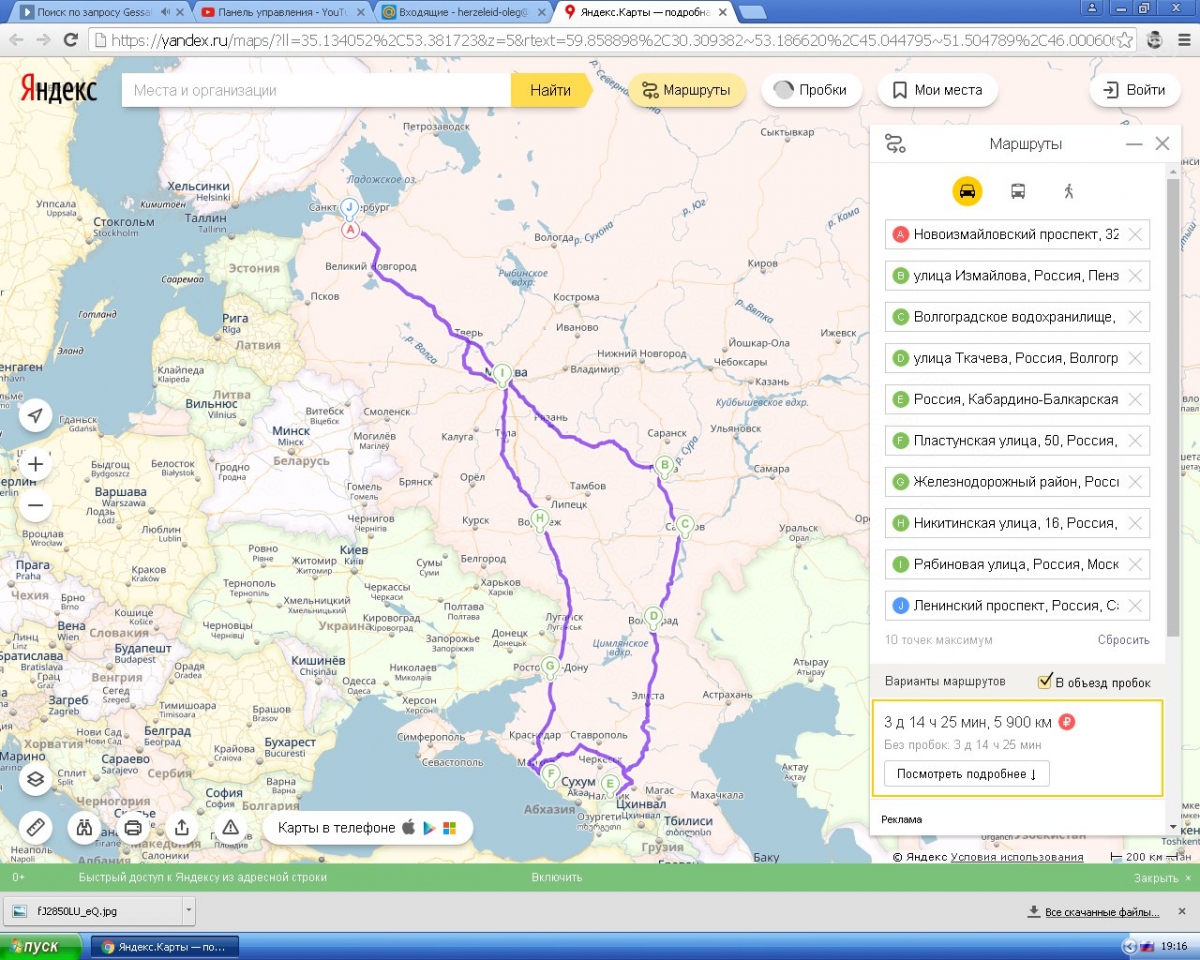The height and width of the screenshot is (960, 1200).
Task: Toggle the 'В объезд пробок' checkbox
Action: point(1046,682)
